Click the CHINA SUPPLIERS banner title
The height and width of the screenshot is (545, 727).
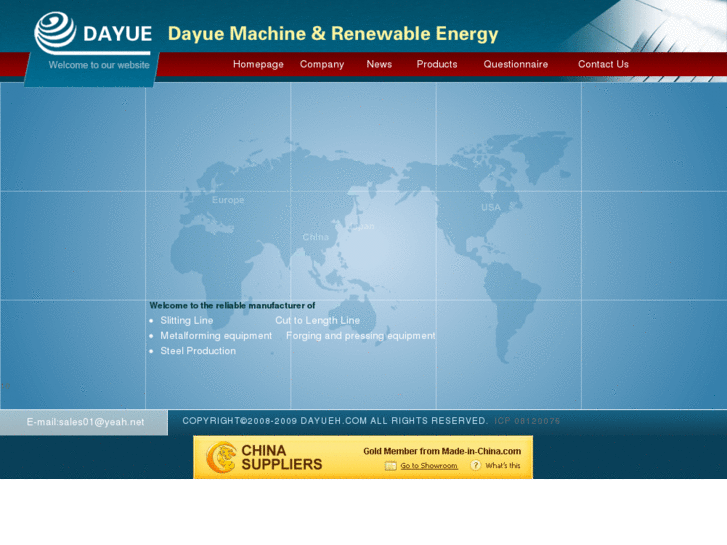tap(281, 457)
